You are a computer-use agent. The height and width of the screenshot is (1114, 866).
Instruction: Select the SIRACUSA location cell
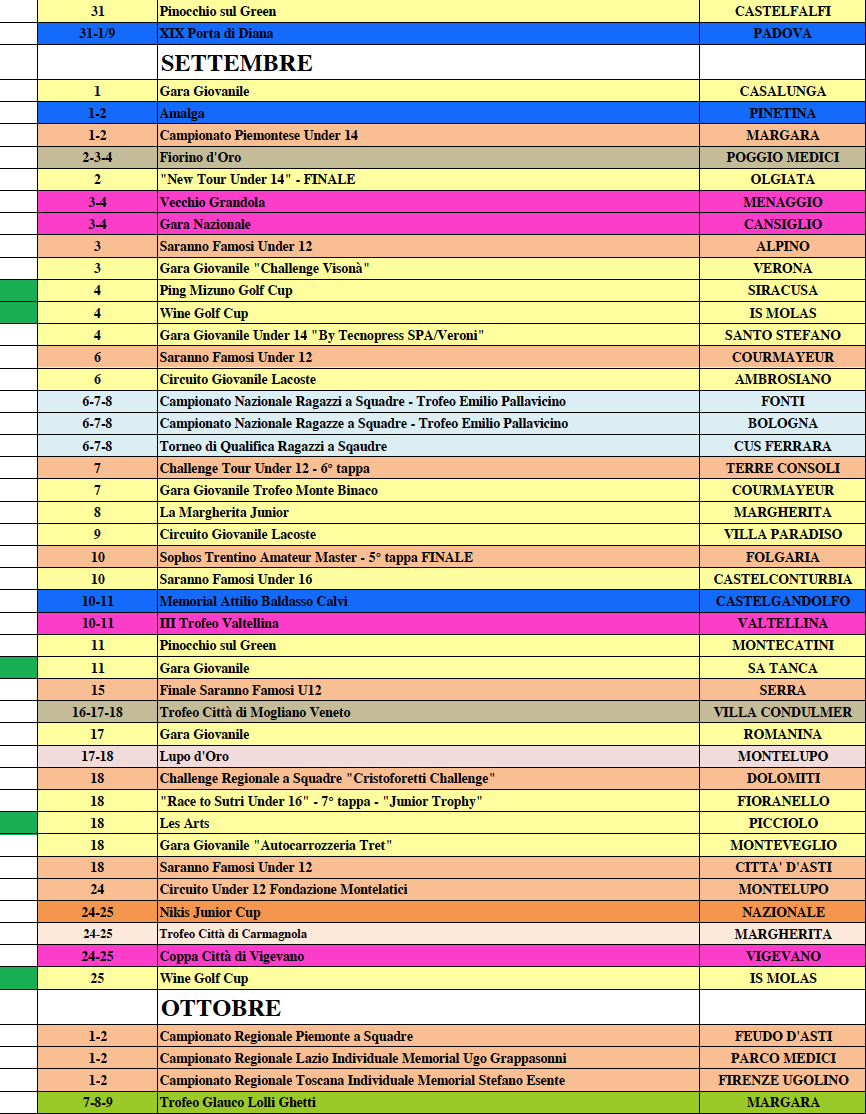point(782,290)
